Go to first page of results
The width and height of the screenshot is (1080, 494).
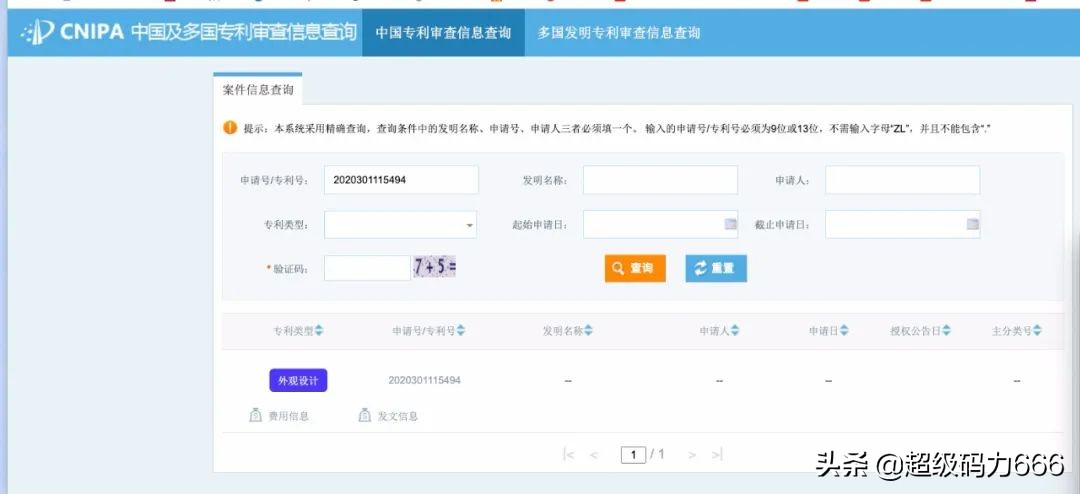point(568,454)
